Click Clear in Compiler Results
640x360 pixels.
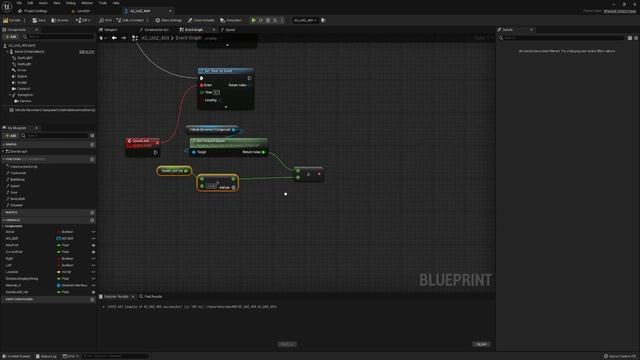482,344
